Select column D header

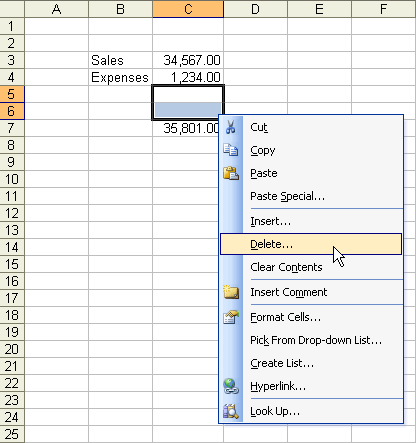point(255,9)
